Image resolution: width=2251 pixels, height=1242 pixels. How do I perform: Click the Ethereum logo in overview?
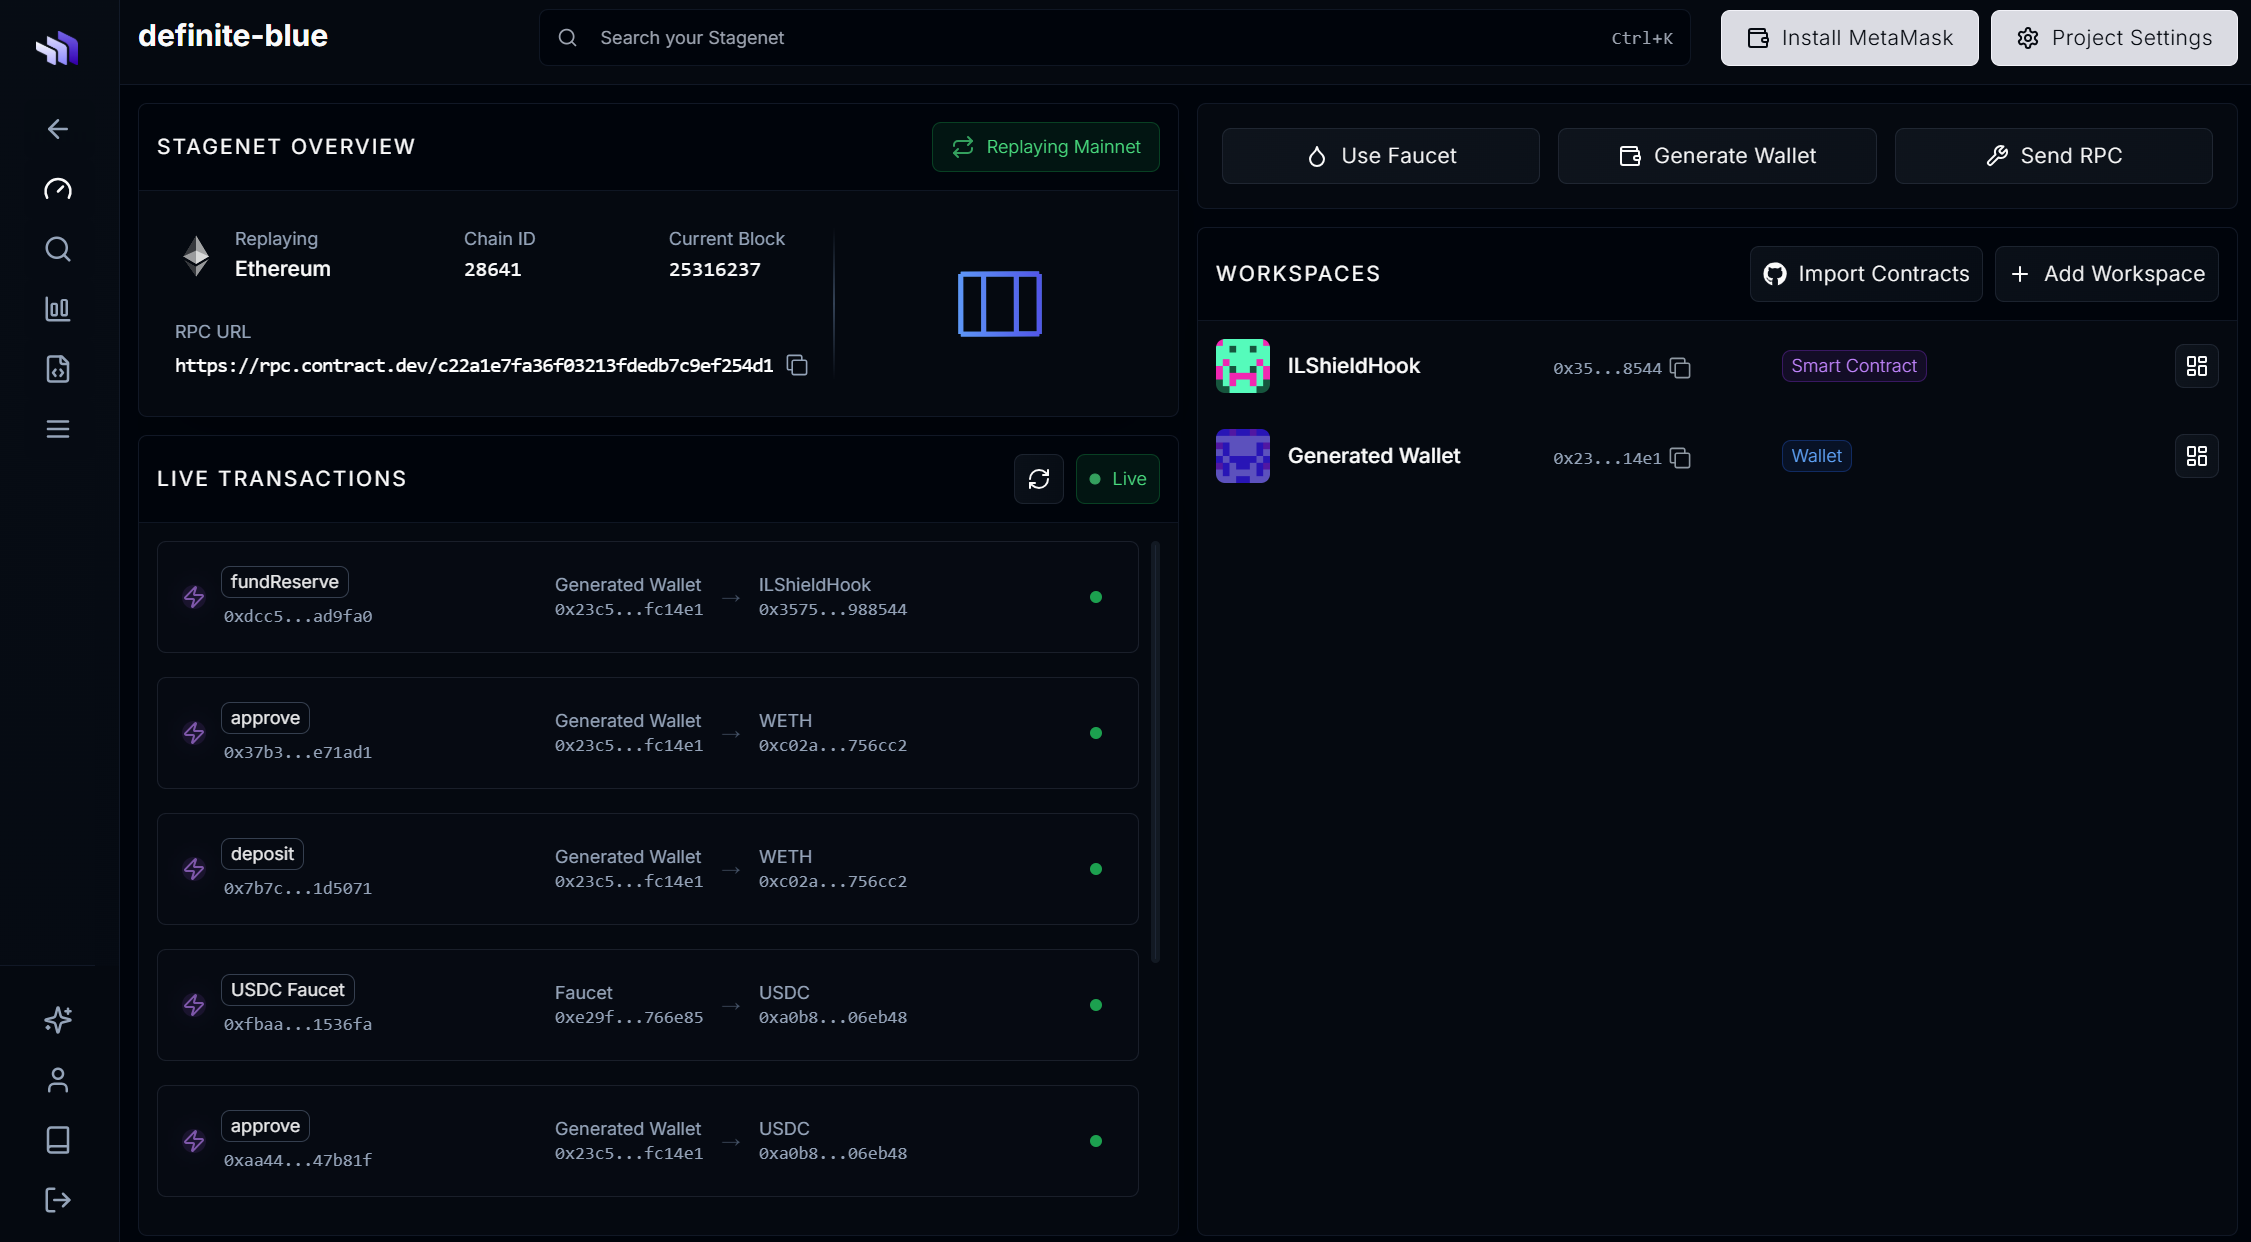196,256
